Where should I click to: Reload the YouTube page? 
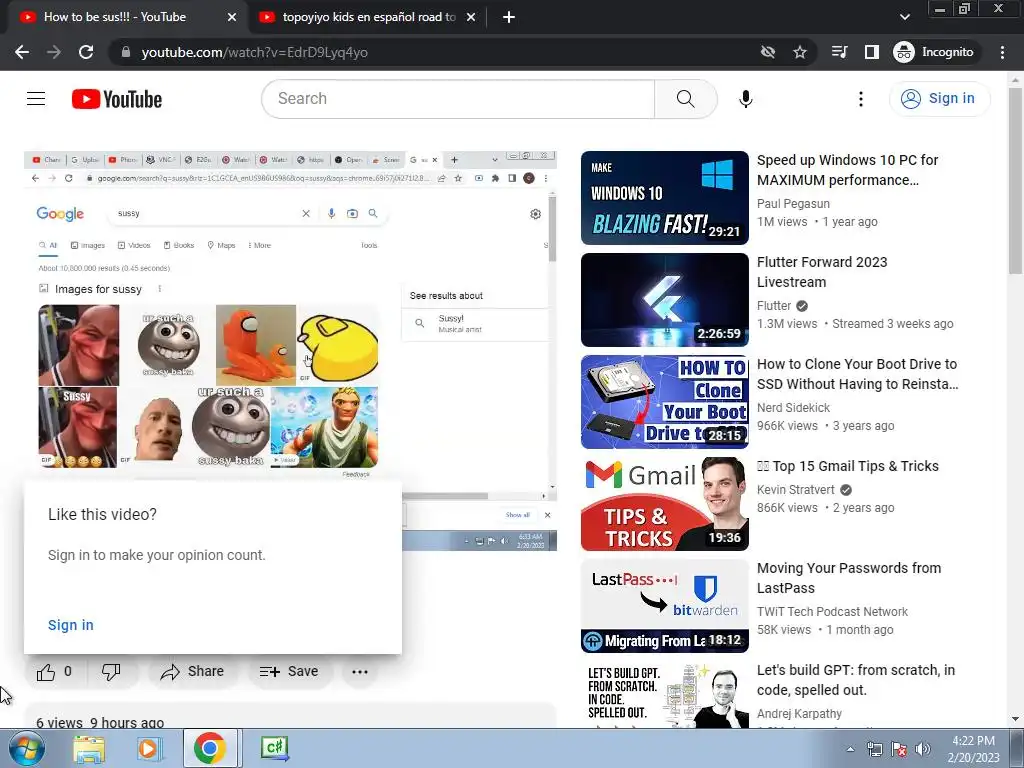click(86, 52)
